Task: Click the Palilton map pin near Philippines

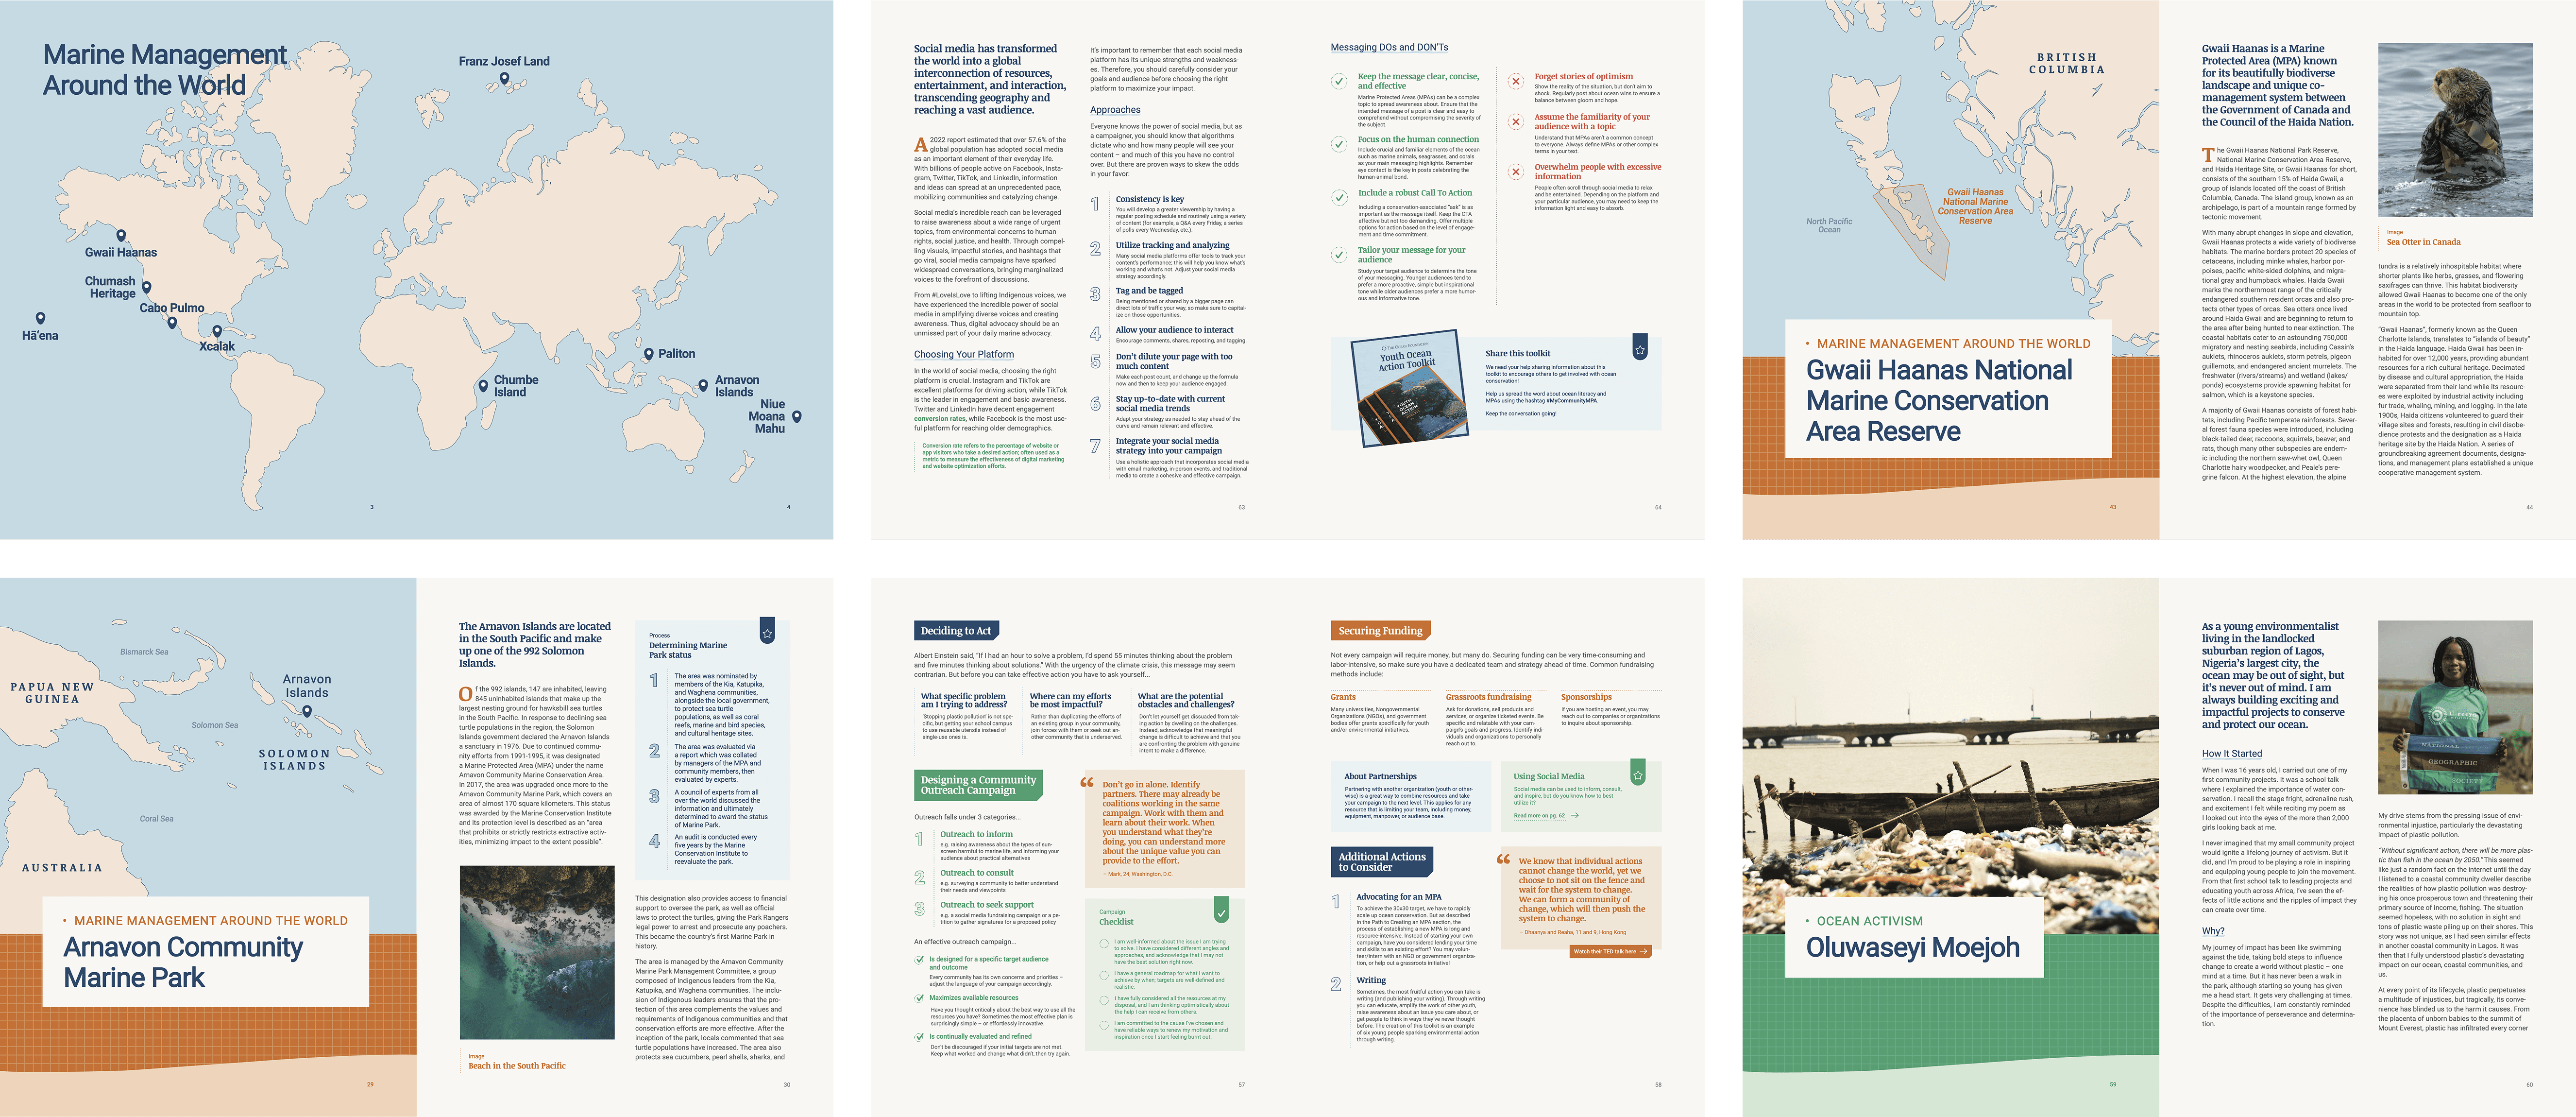Action: tap(648, 354)
